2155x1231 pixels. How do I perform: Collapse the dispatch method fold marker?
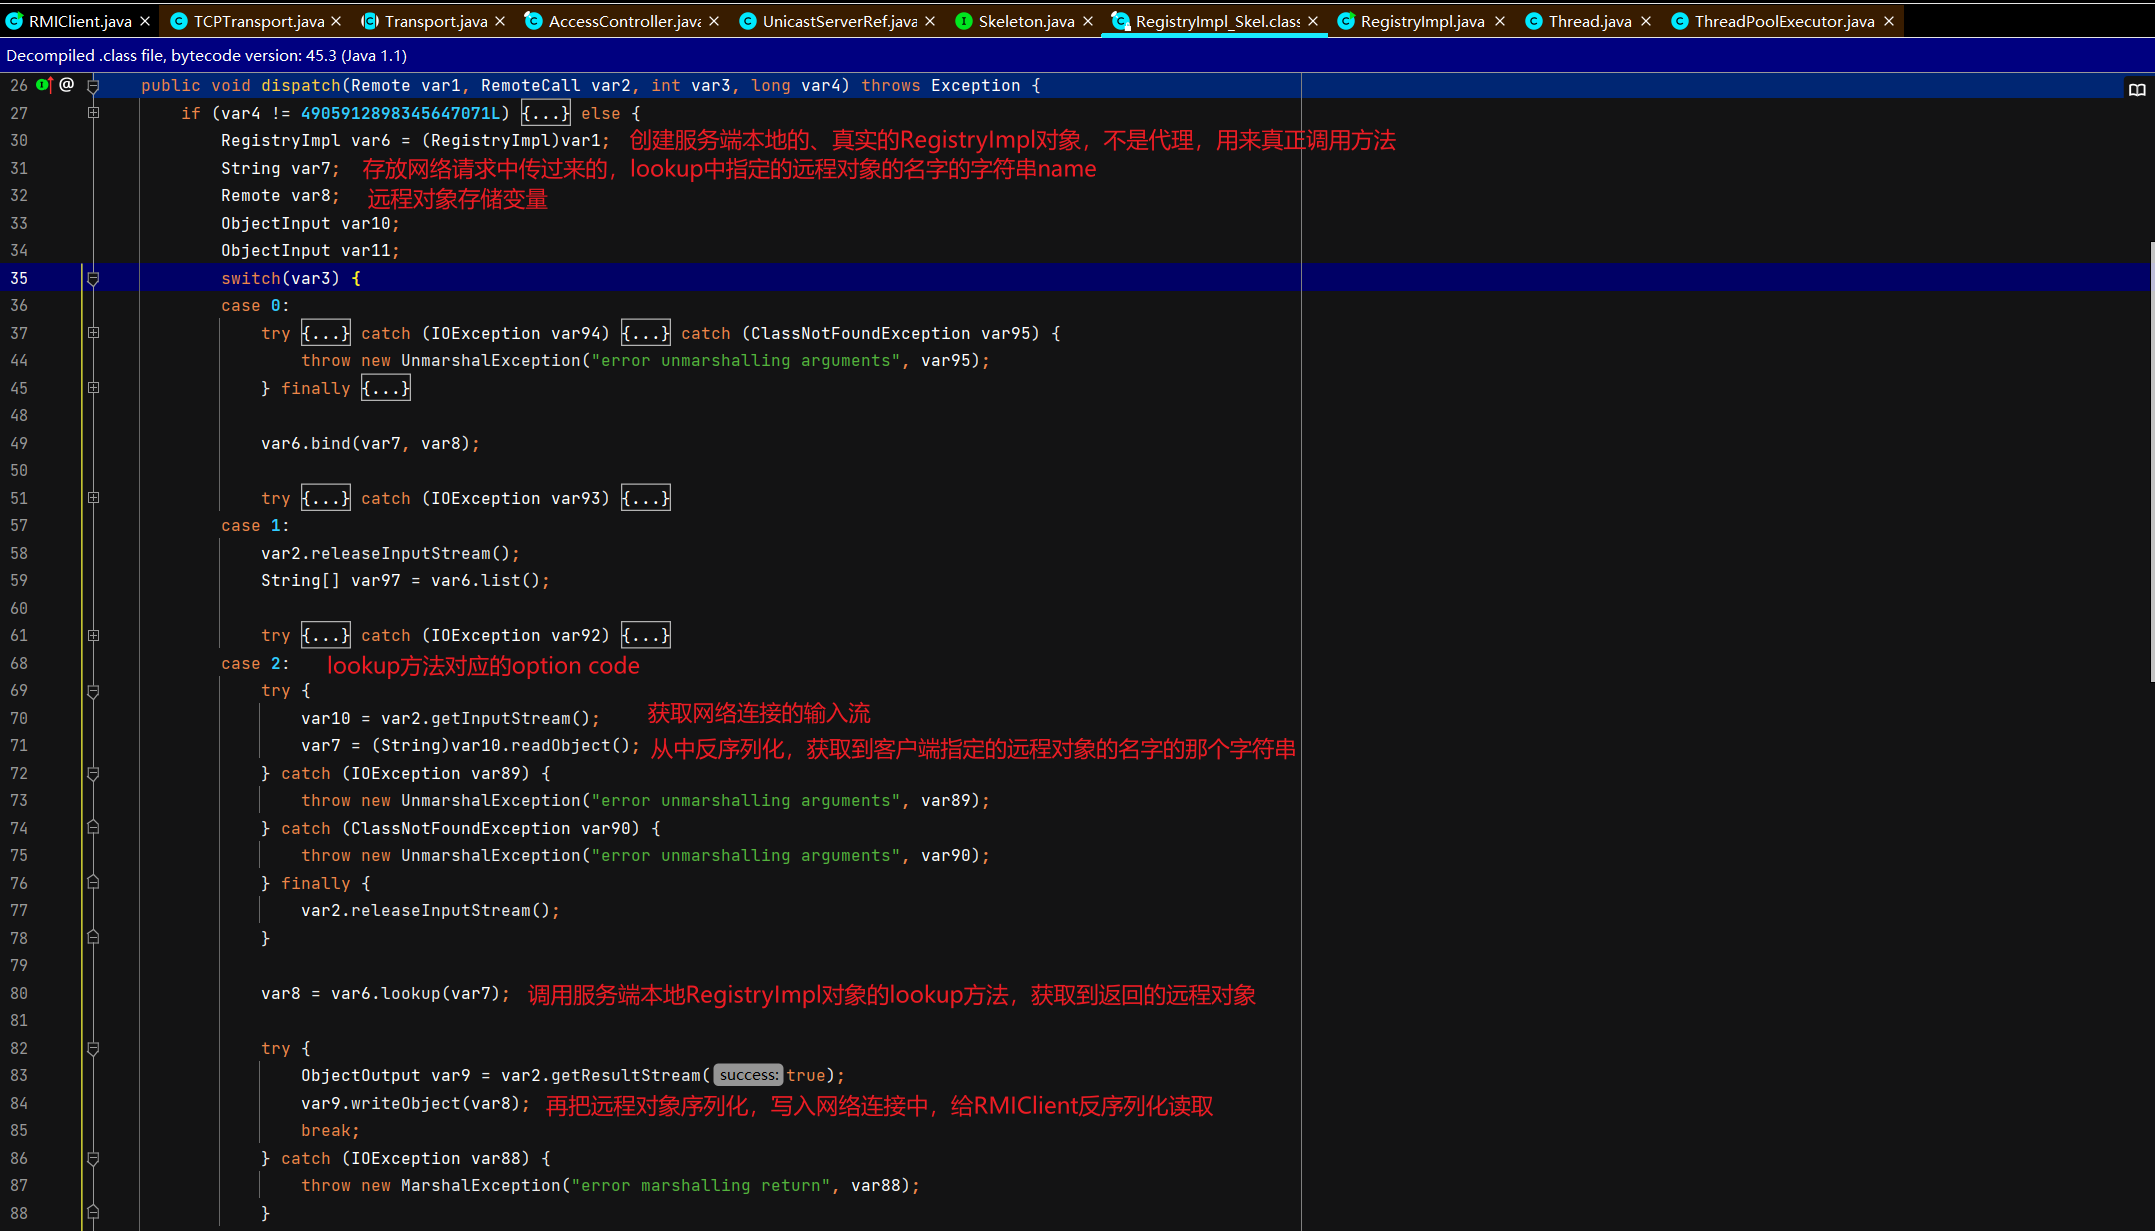point(93,86)
